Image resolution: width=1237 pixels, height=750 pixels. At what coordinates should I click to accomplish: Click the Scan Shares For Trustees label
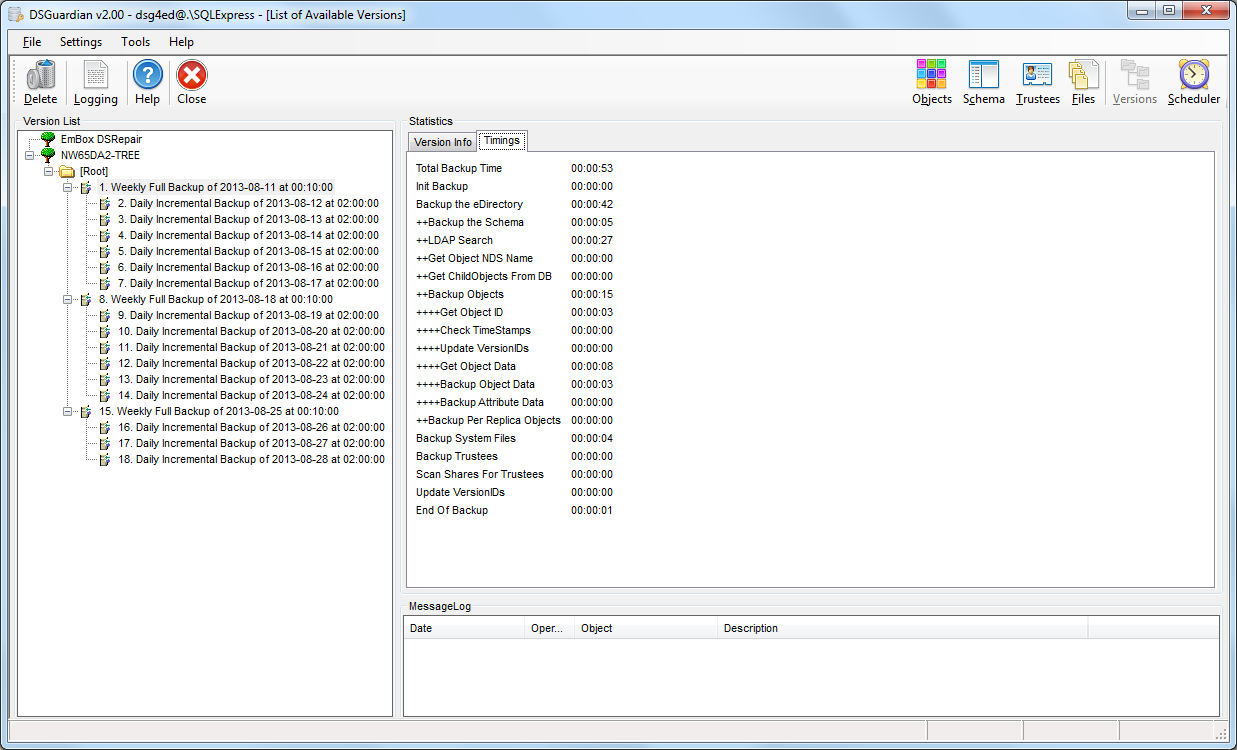480,474
